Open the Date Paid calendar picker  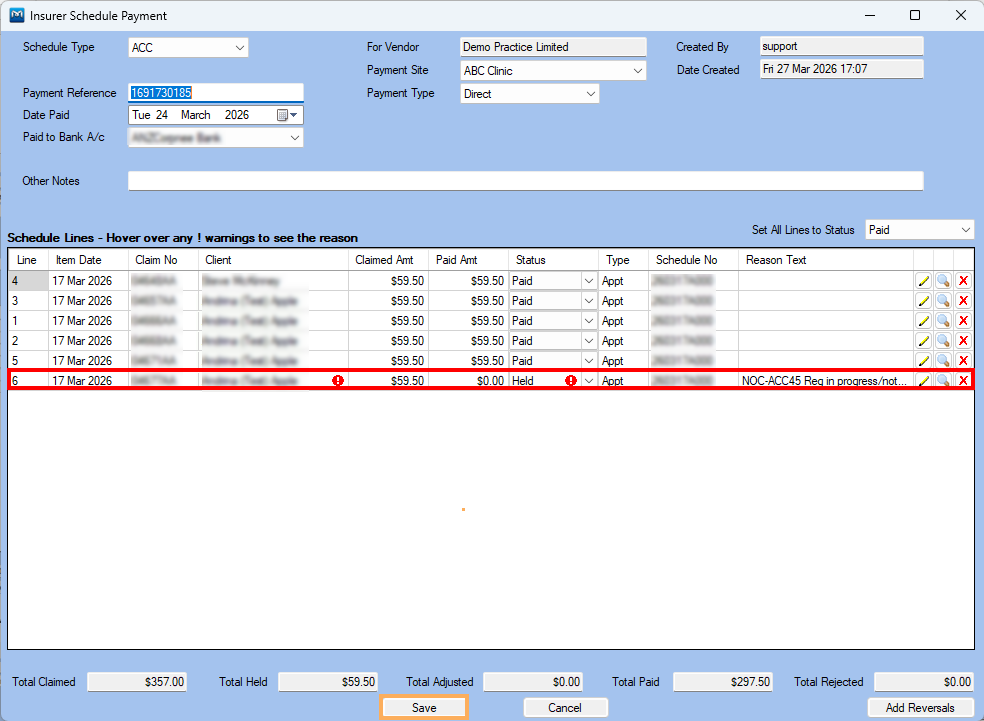pos(287,115)
